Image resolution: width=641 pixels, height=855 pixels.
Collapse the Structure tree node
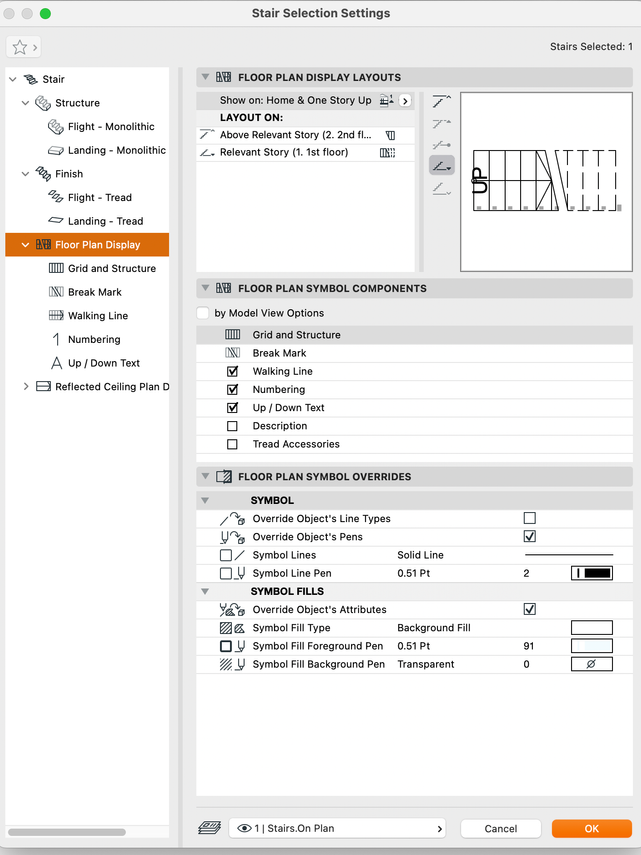point(25,103)
